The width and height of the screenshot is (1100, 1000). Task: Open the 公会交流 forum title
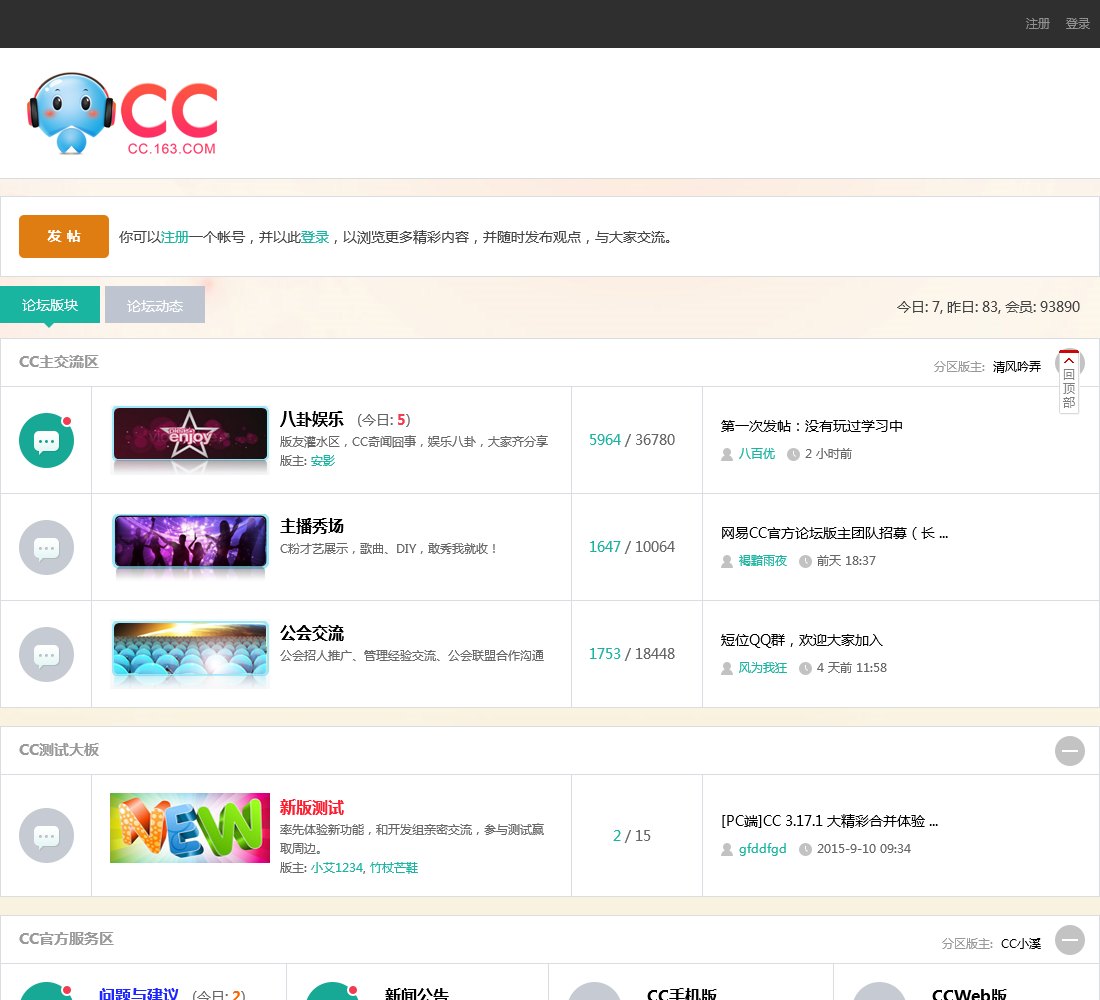(312, 633)
